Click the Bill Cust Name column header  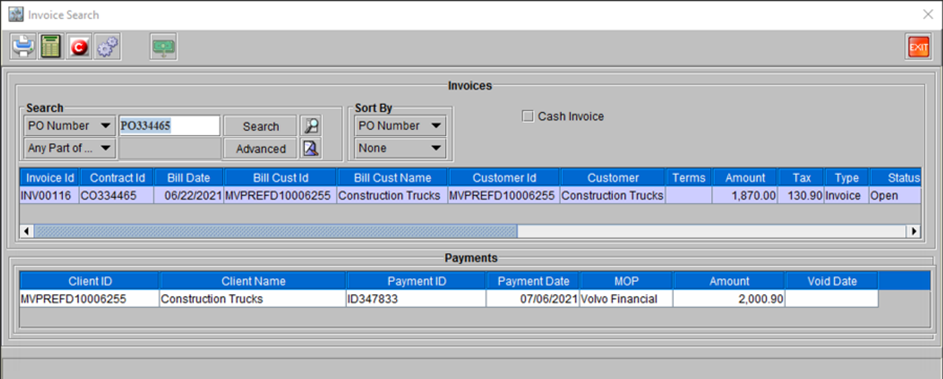click(393, 178)
